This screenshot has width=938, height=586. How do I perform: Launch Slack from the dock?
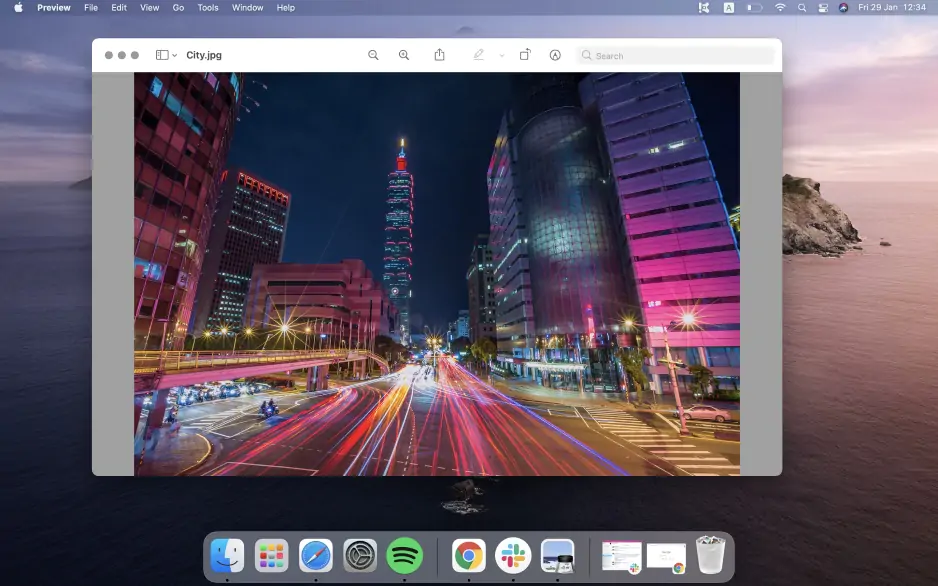[x=514, y=555]
